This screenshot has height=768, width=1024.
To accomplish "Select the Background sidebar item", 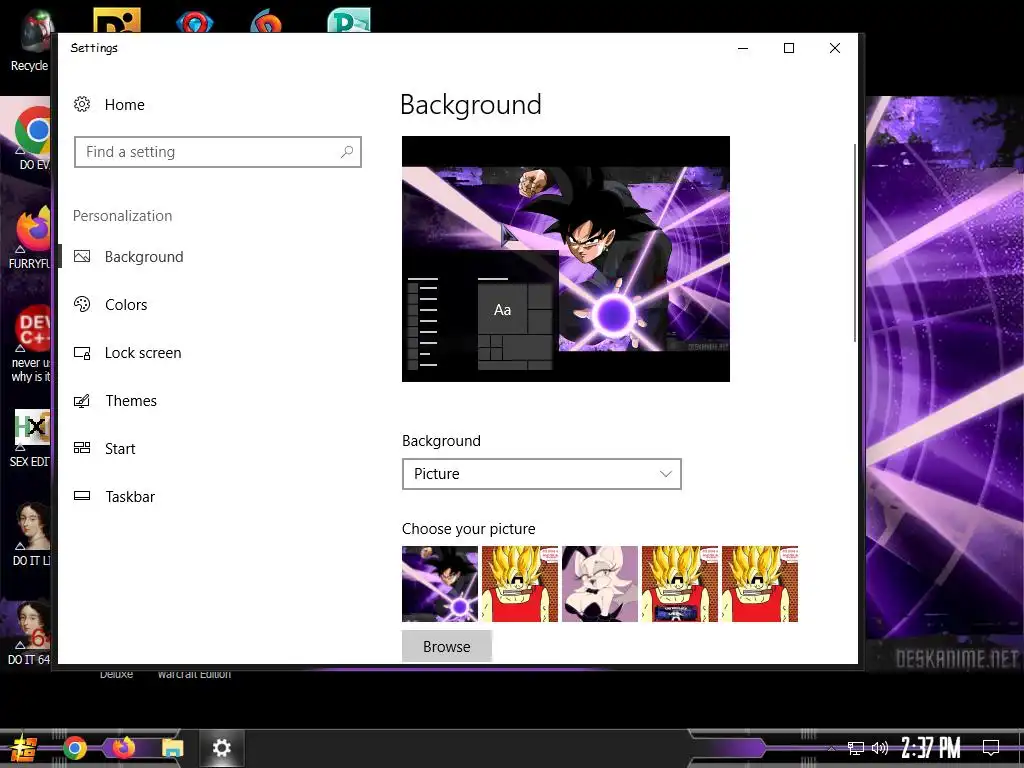I will click(144, 257).
